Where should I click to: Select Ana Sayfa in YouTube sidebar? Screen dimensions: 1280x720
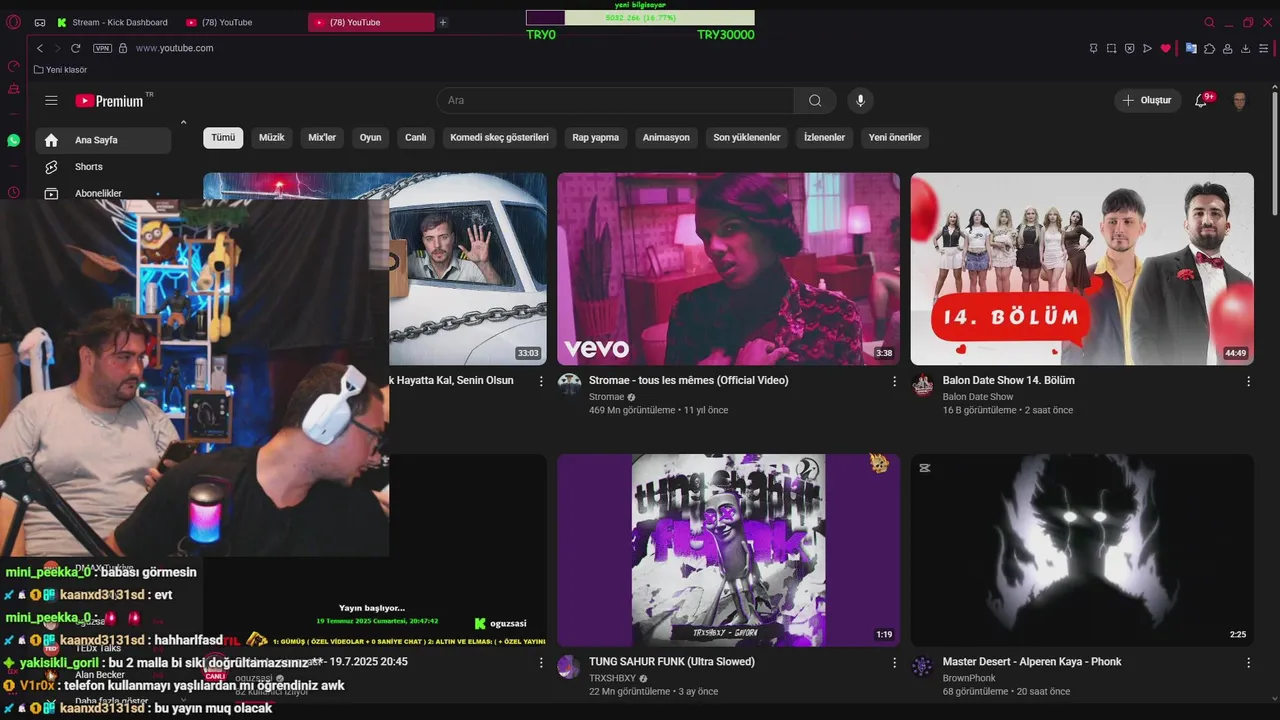104,140
